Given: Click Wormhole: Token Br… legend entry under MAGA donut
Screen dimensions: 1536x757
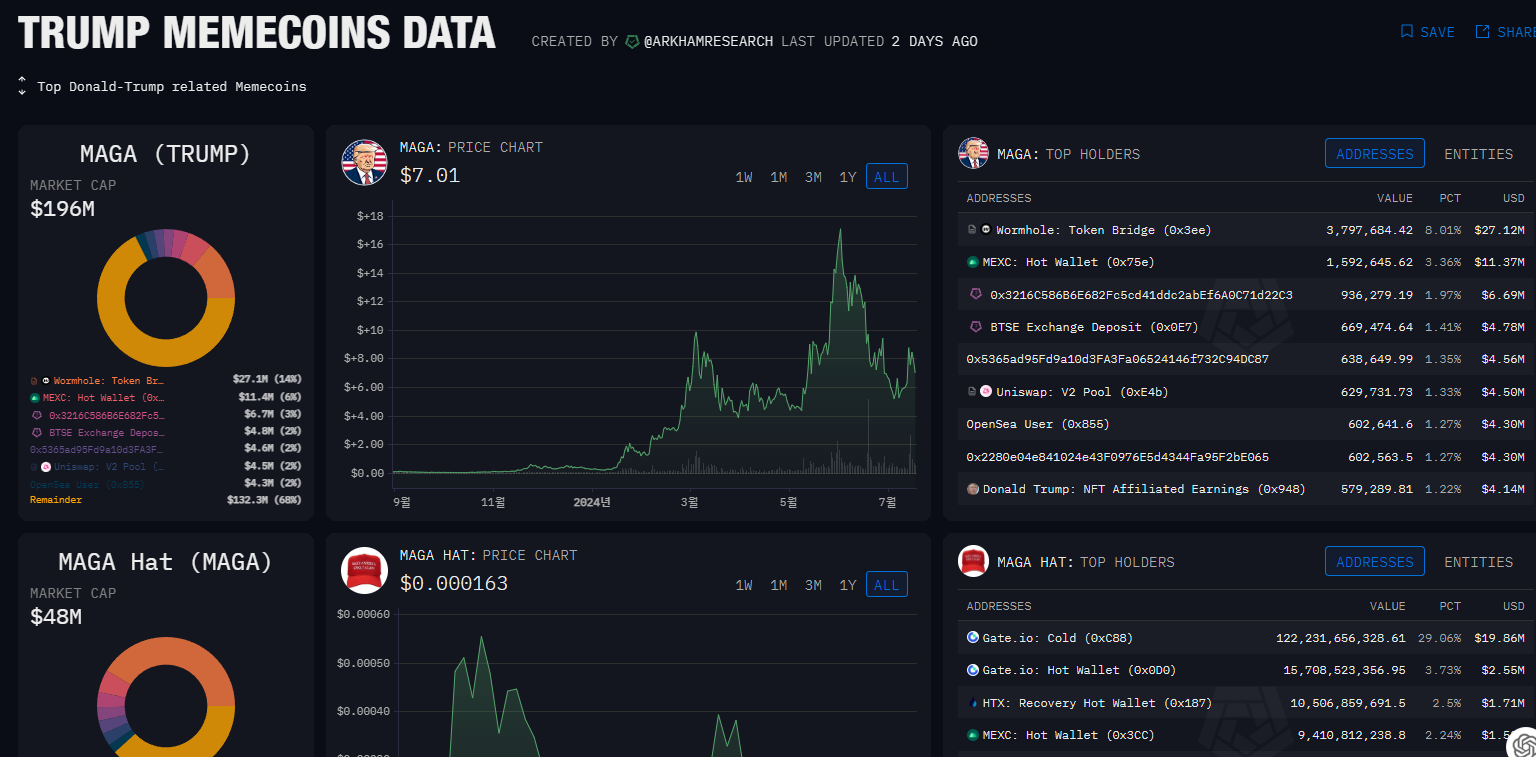Looking at the screenshot, I should (109, 380).
